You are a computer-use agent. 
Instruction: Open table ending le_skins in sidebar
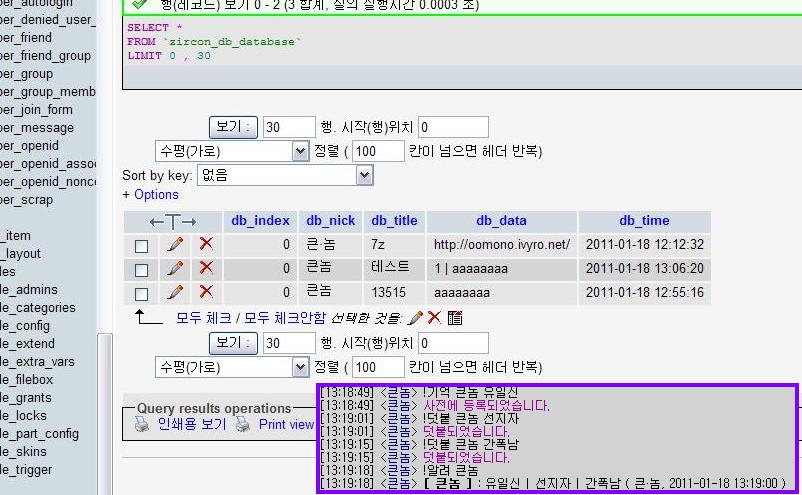[x=24, y=452]
